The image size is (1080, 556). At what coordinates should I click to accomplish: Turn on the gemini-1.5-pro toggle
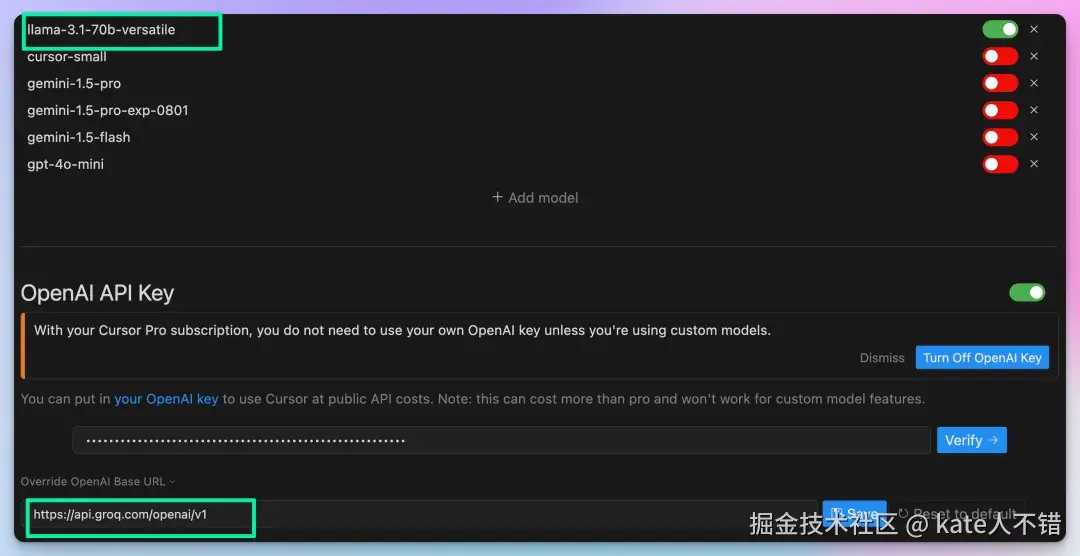coord(1000,83)
